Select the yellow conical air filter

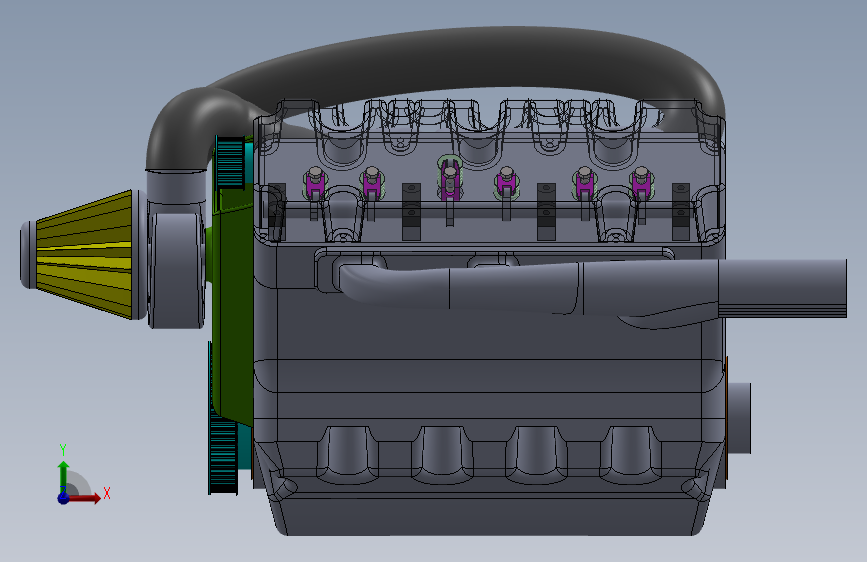[83, 254]
